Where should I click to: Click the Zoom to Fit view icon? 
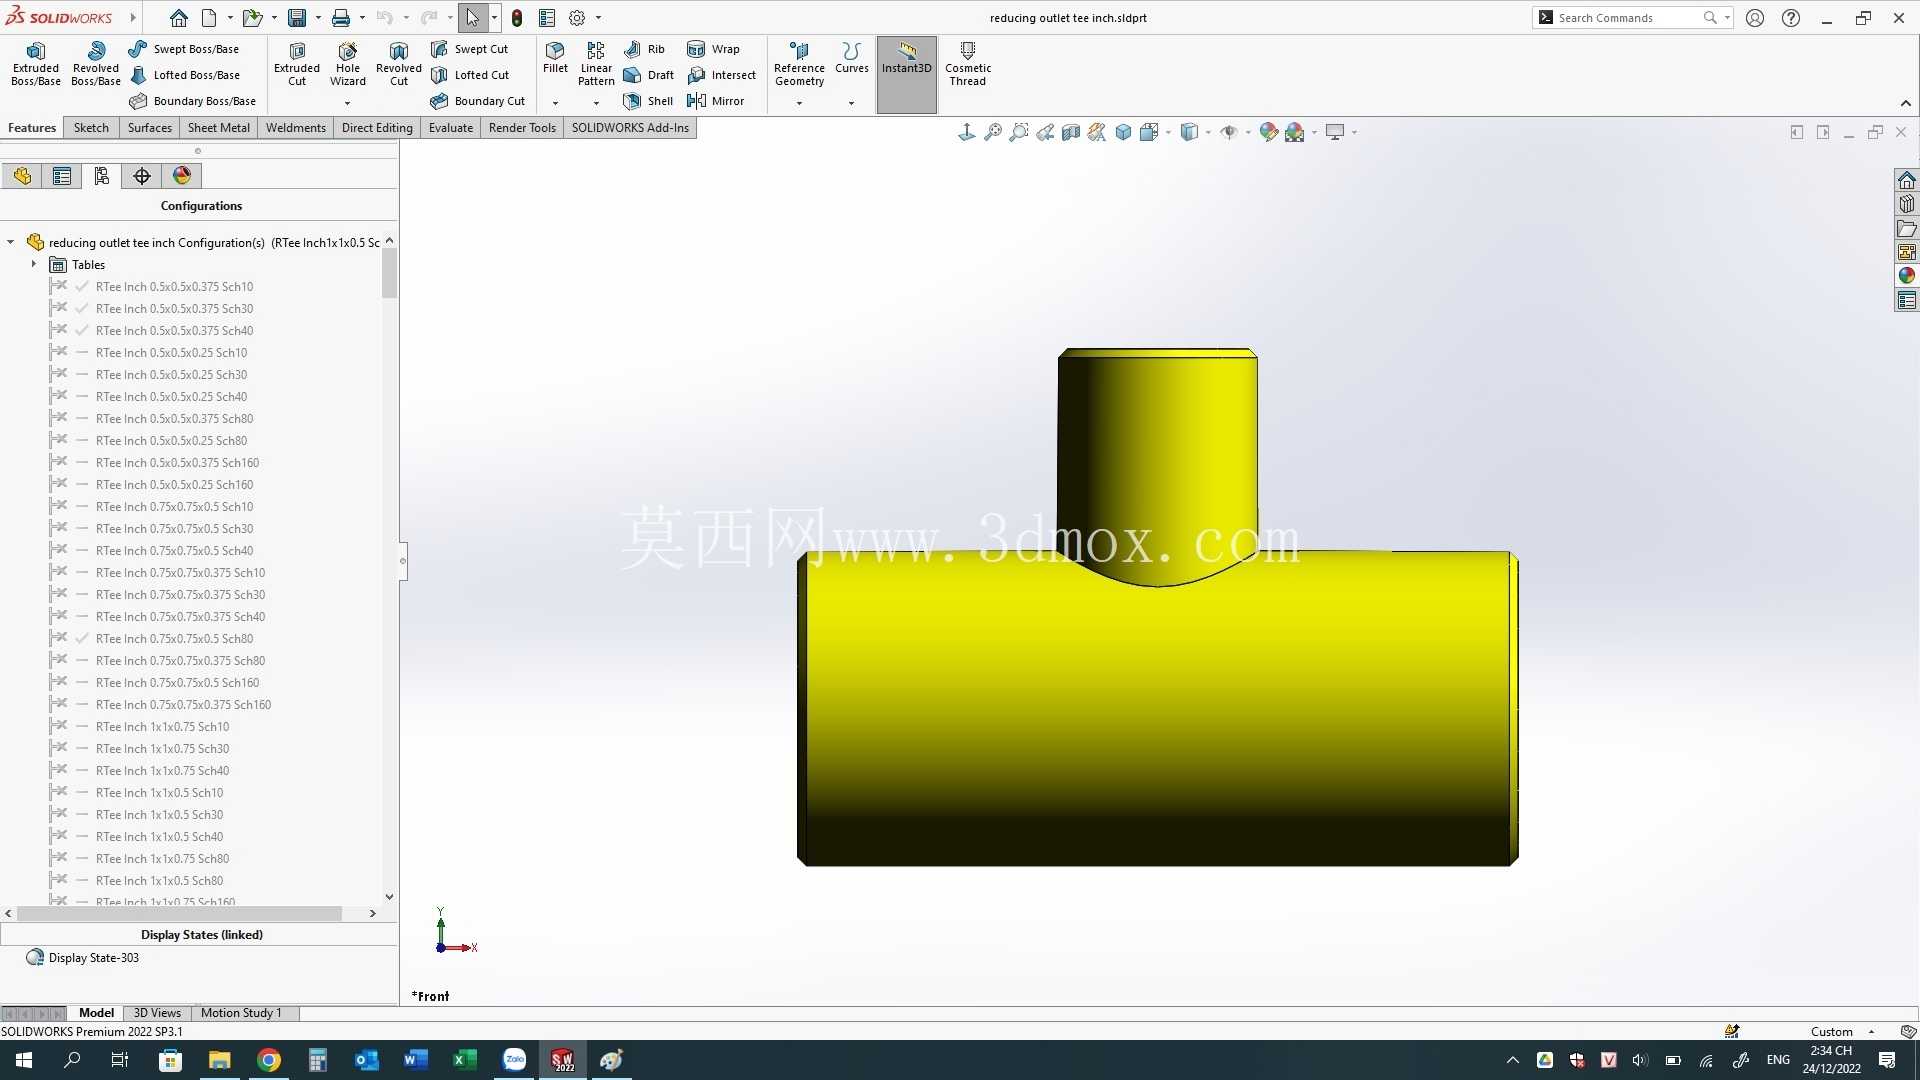pyautogui.click(x=993, y=132)
